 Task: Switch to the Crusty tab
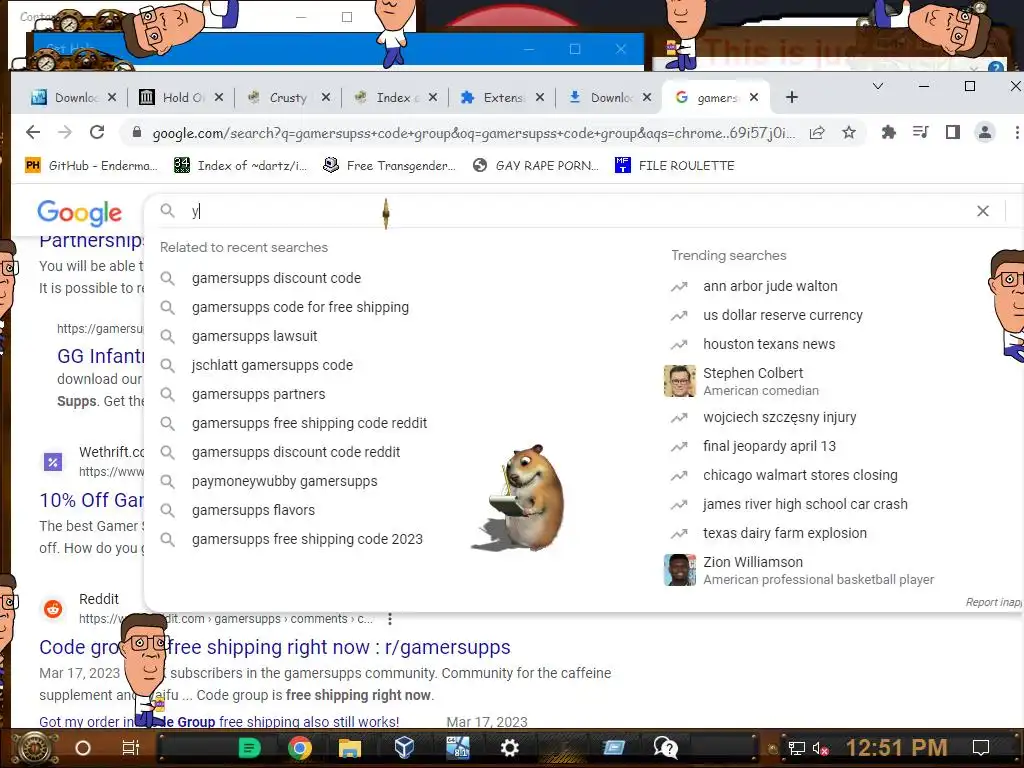click(288, 97)
